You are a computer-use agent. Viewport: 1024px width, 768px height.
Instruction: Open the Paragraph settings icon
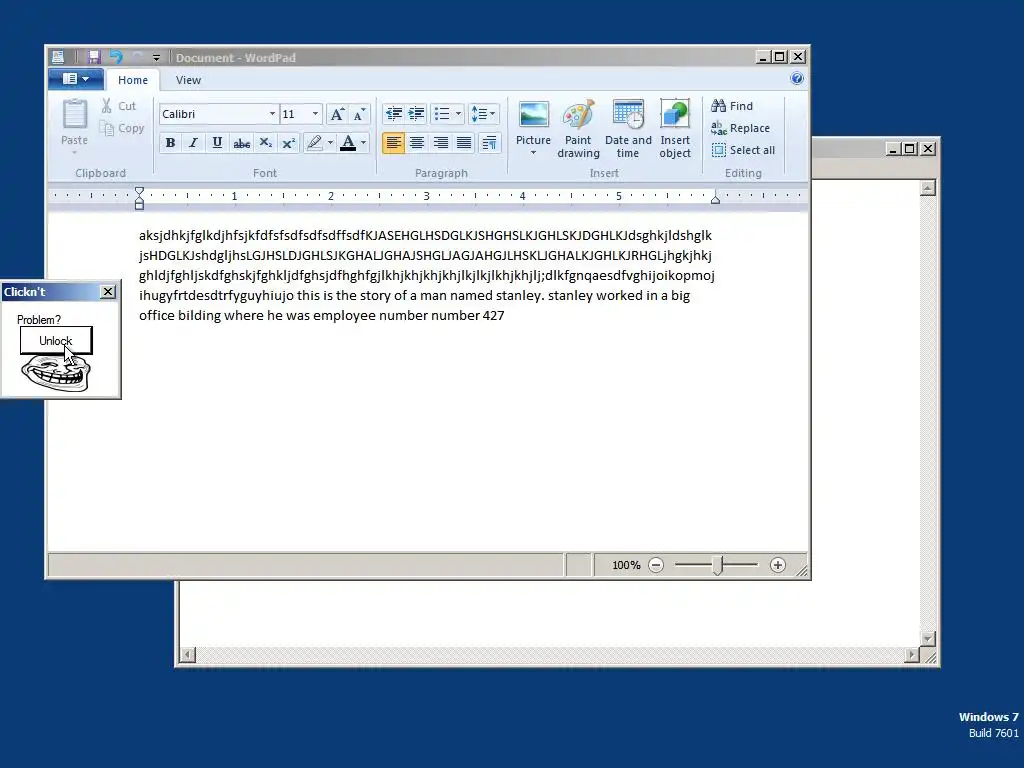(x=489, y=142)
